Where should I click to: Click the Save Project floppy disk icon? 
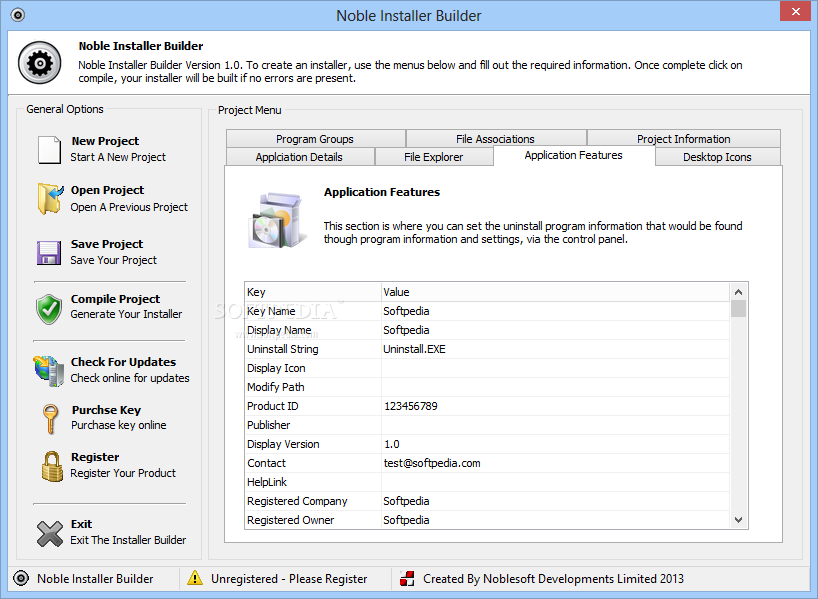[49, 253]
